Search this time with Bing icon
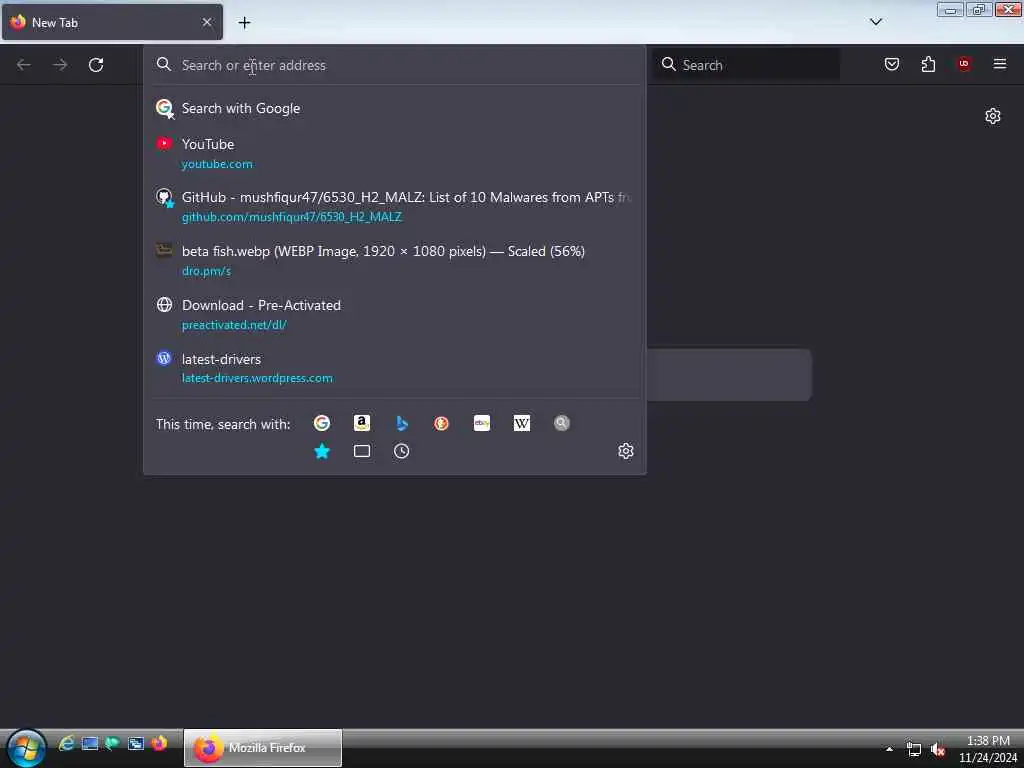The height and width of the screenshot is (768, 1024). click(402, 423)
